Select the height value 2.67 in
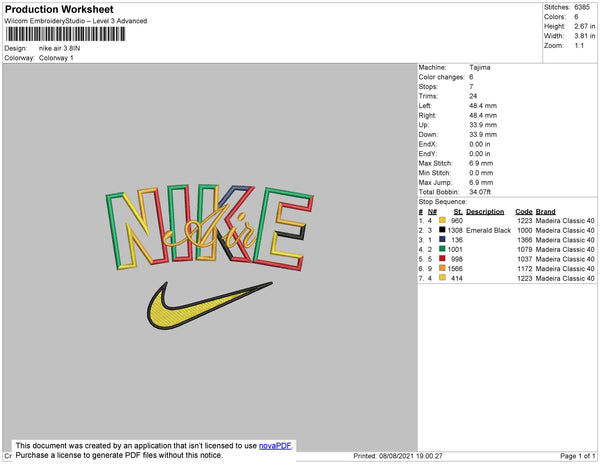 pyautogui.click(x=584, y=26)
